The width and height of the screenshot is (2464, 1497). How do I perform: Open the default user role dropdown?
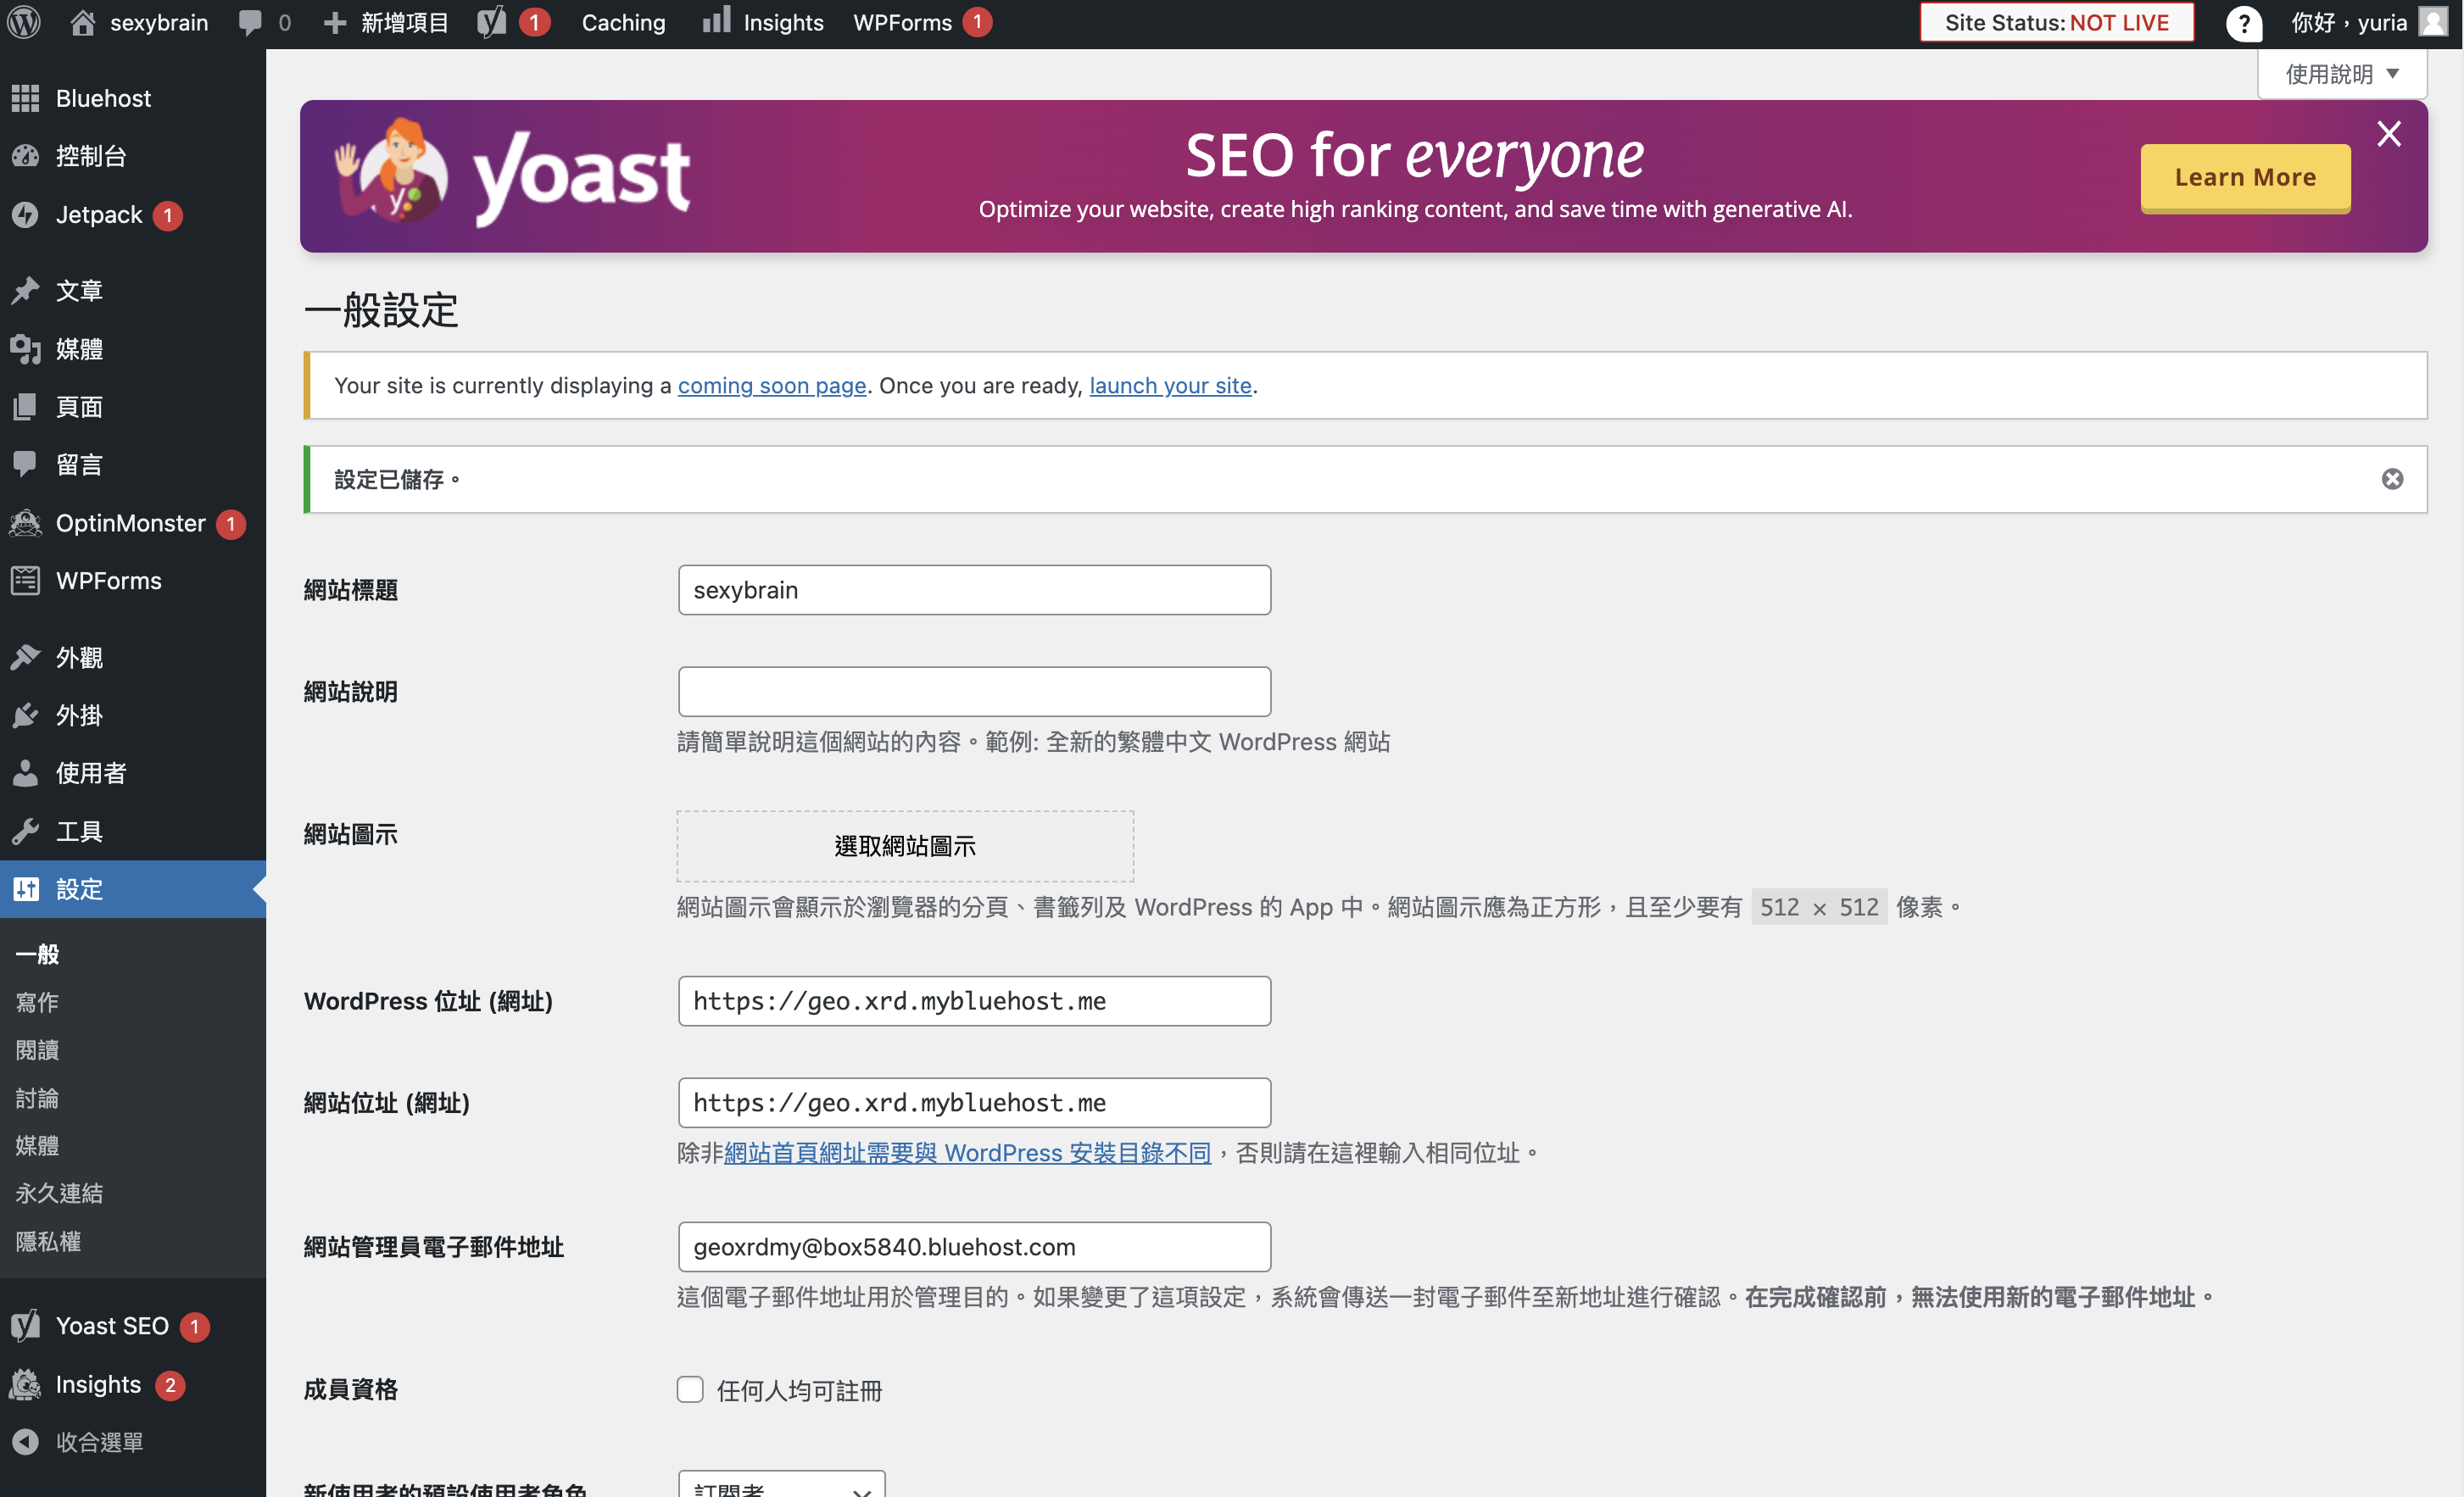click(782, 1484)
